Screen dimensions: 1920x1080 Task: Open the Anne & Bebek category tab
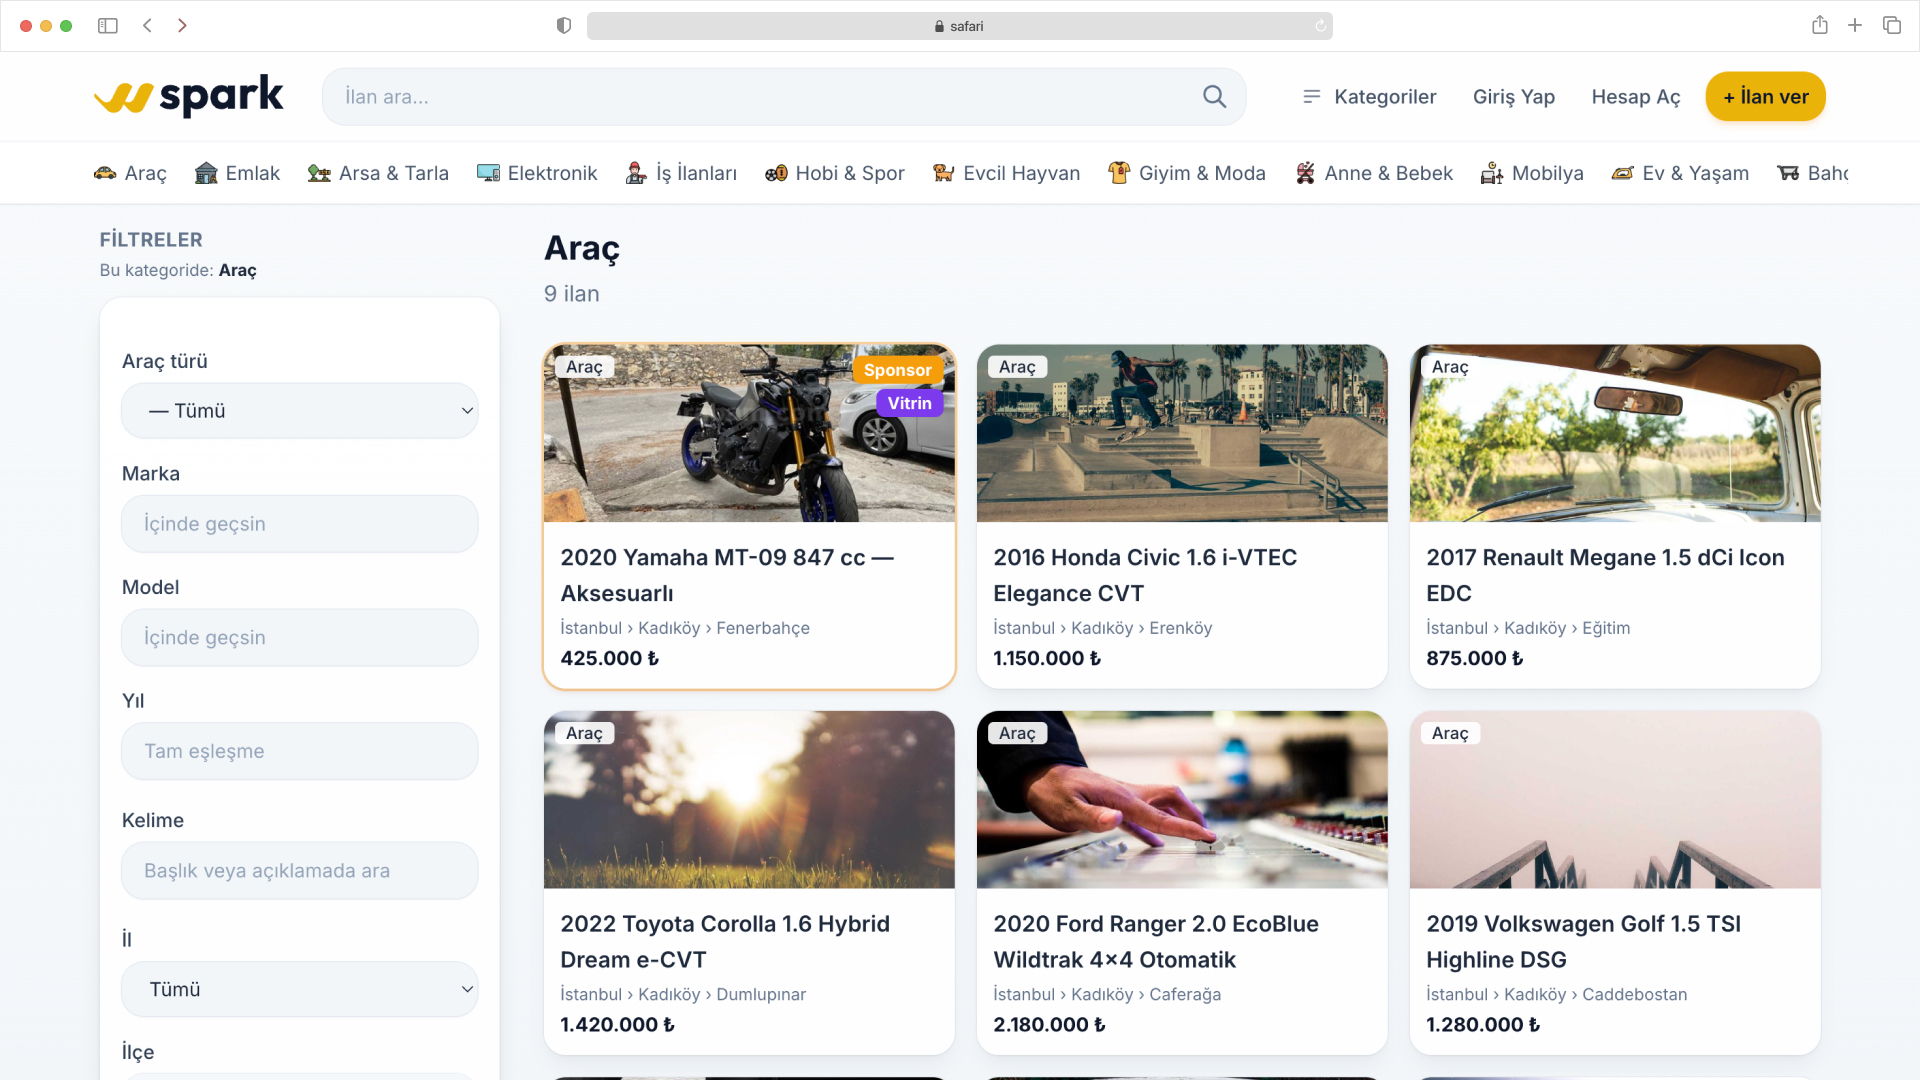[1373, 173]
